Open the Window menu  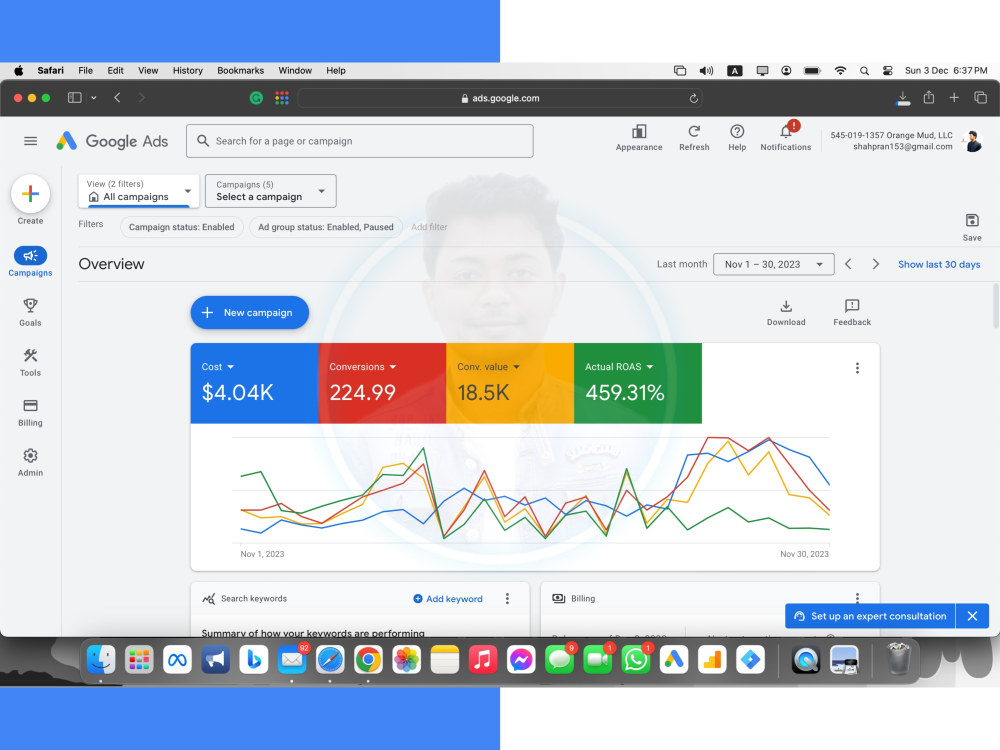[x=295, y=71]
